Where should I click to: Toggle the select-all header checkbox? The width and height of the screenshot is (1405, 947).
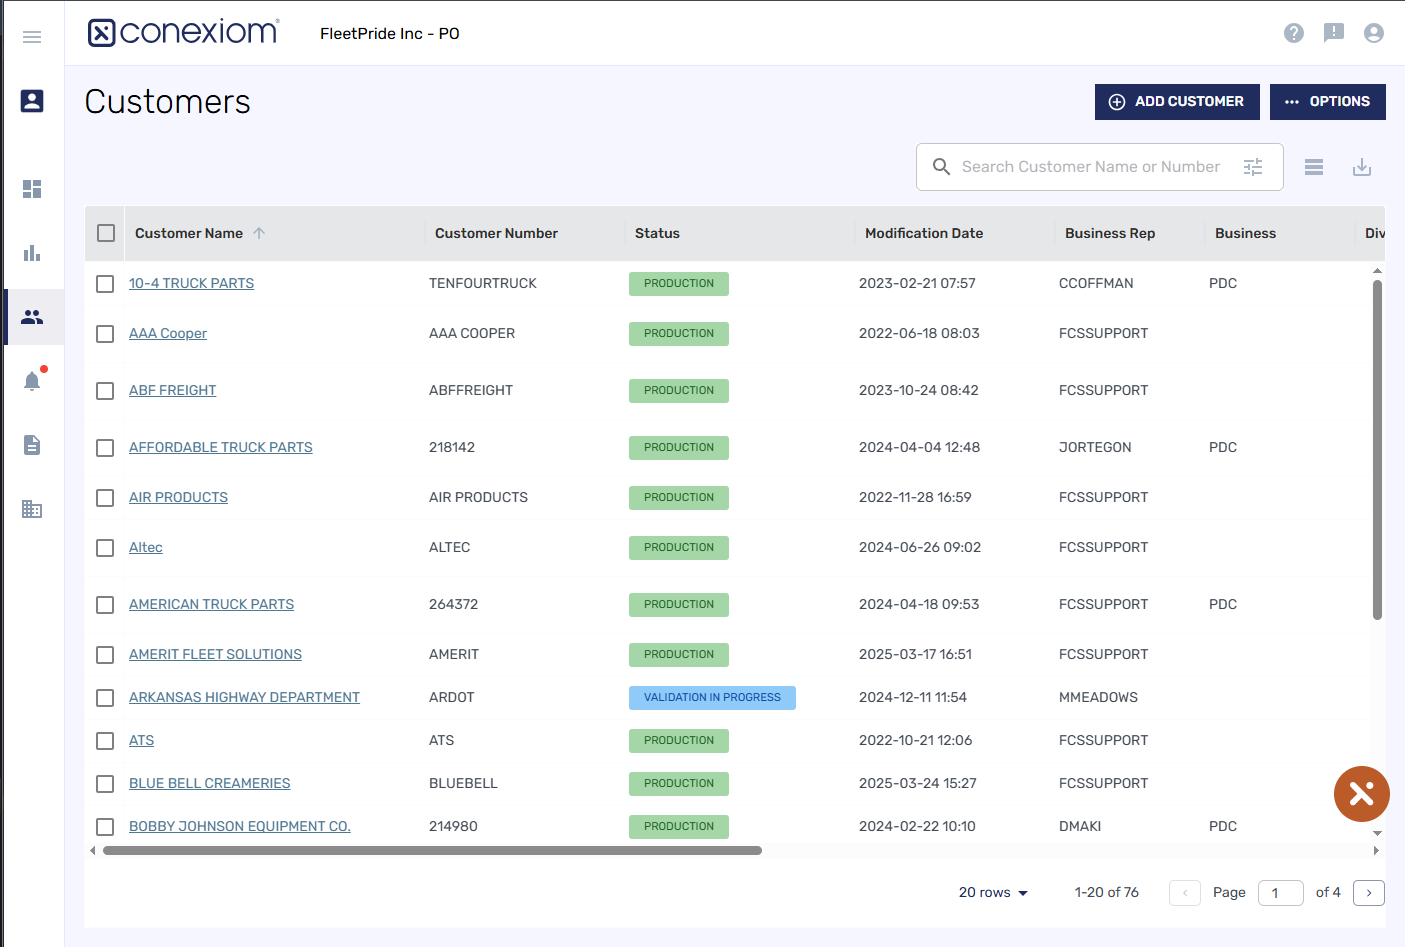pos(106,233)
